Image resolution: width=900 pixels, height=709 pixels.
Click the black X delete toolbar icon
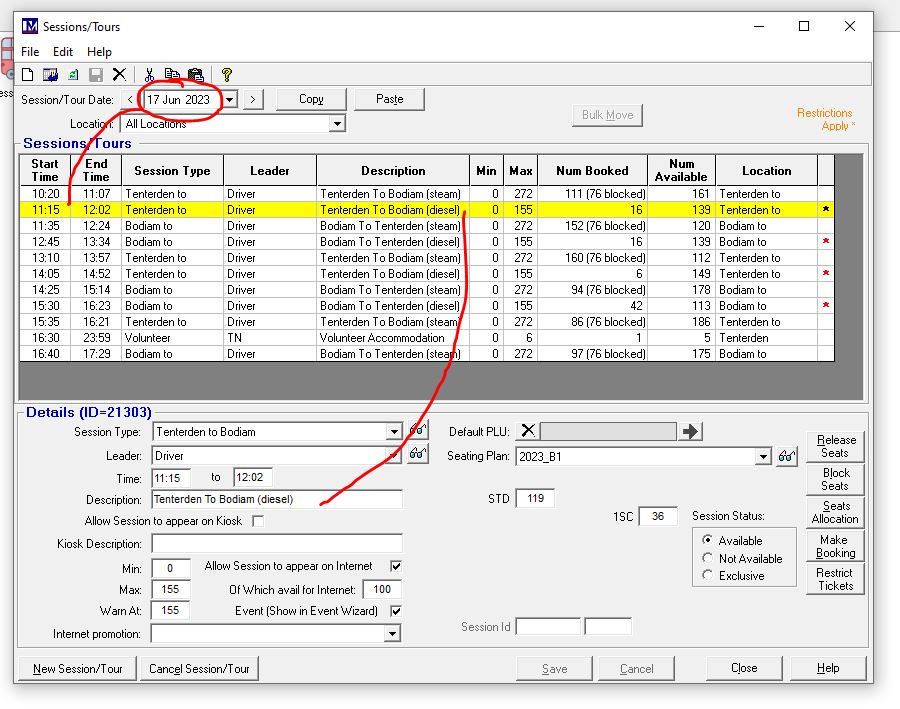coord(119,75)
